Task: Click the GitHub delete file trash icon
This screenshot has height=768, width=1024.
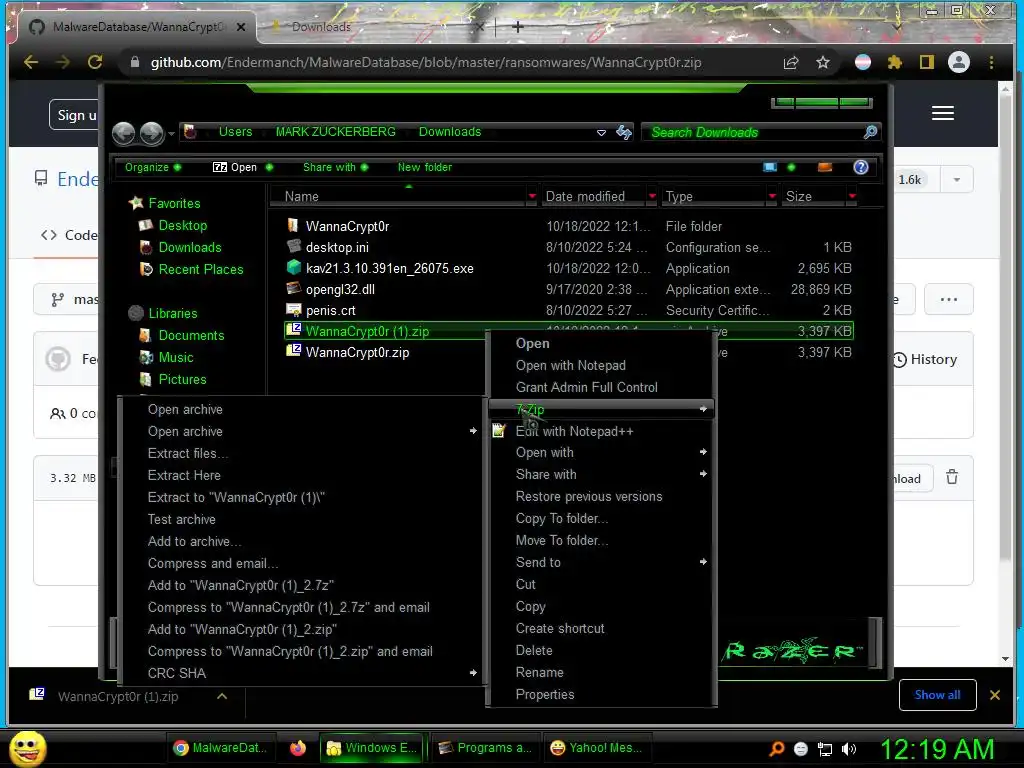Action: click(x=952, y=477)
